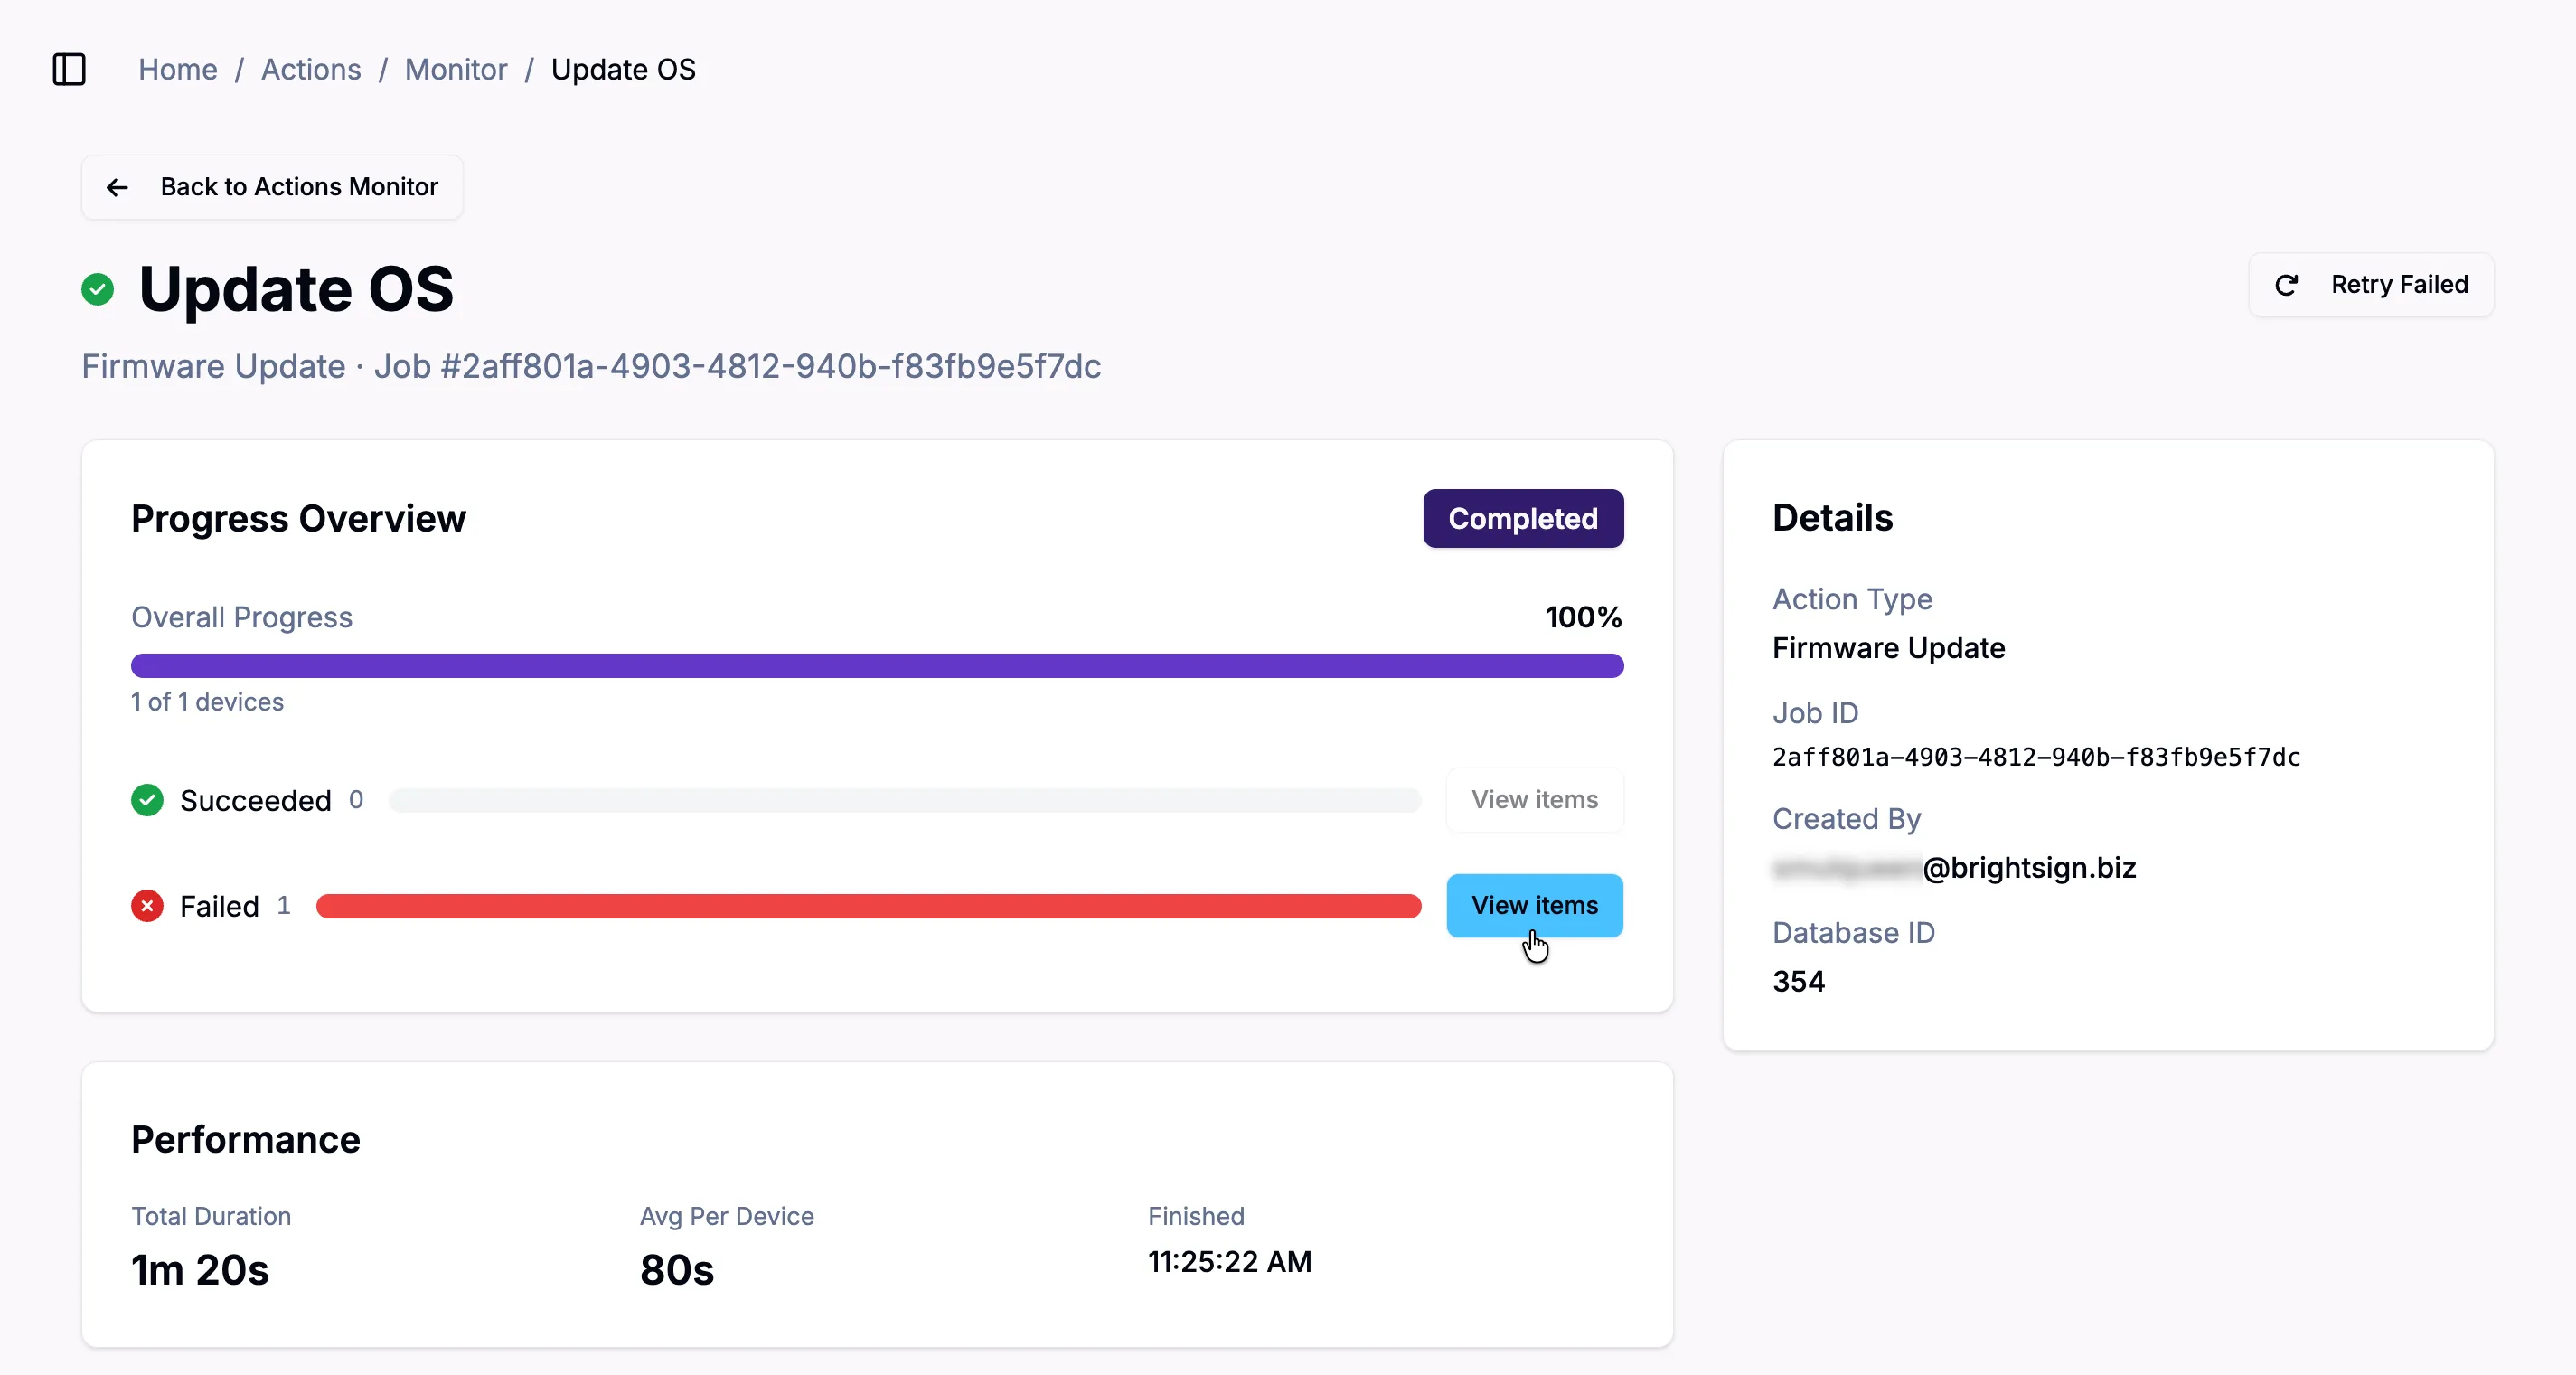Click the Firmware Update action type value
Image resolution: width=2576 pixels, height=1375 pixels.
(1888, 648)
